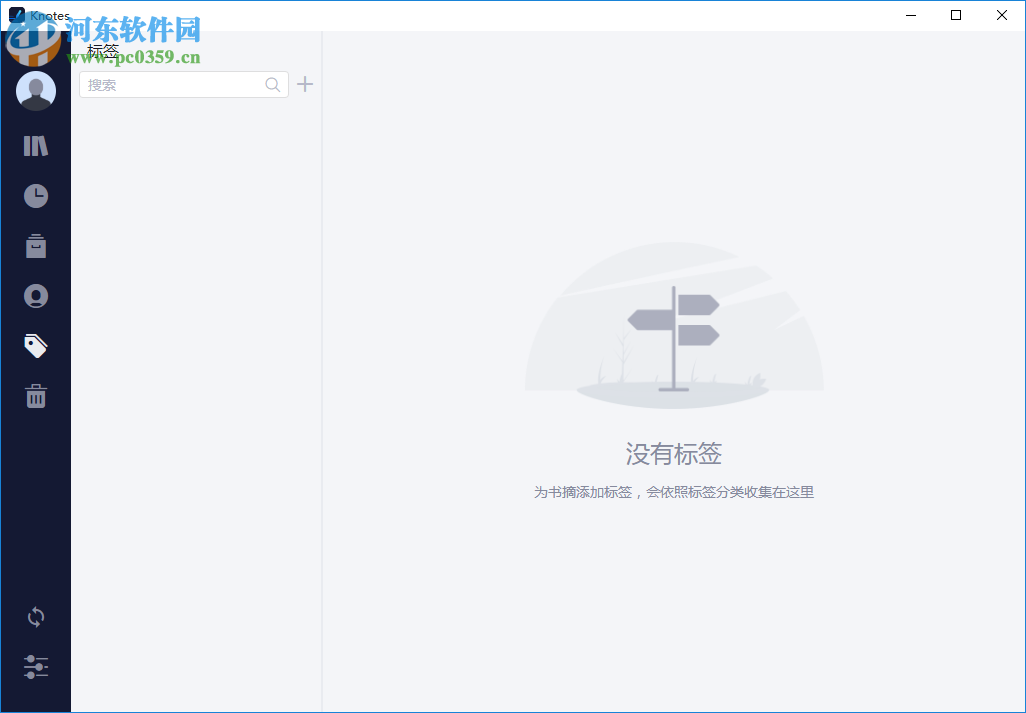
Task: Click the Knotes app logo
Action: click(14, 14)
